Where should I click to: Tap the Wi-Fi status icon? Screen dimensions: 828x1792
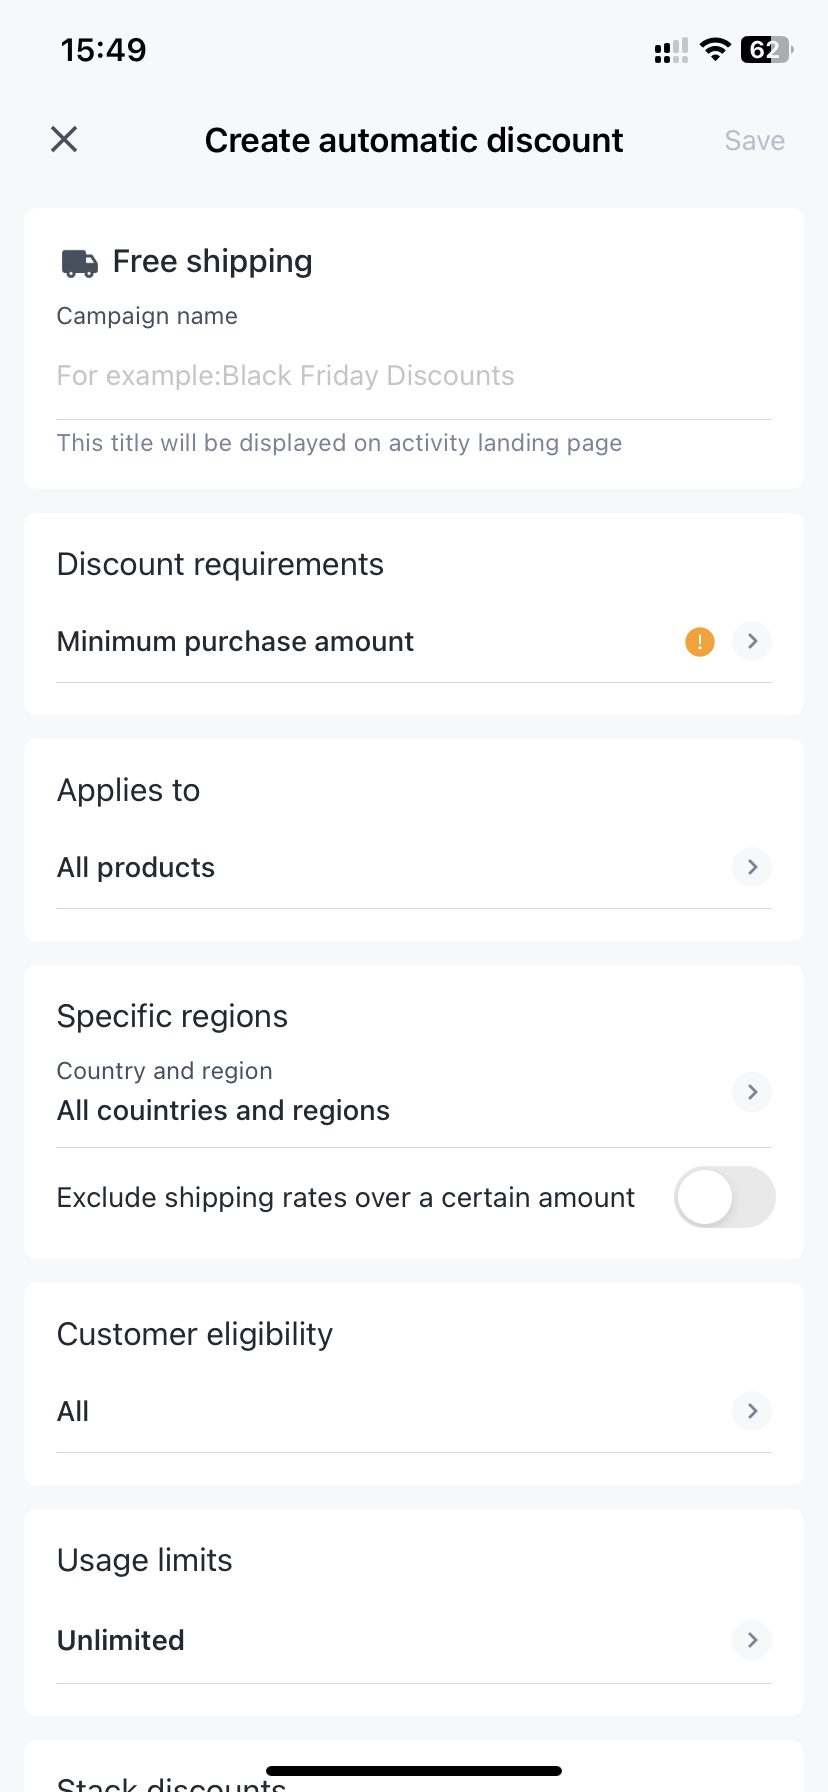[x=715, y=50]
